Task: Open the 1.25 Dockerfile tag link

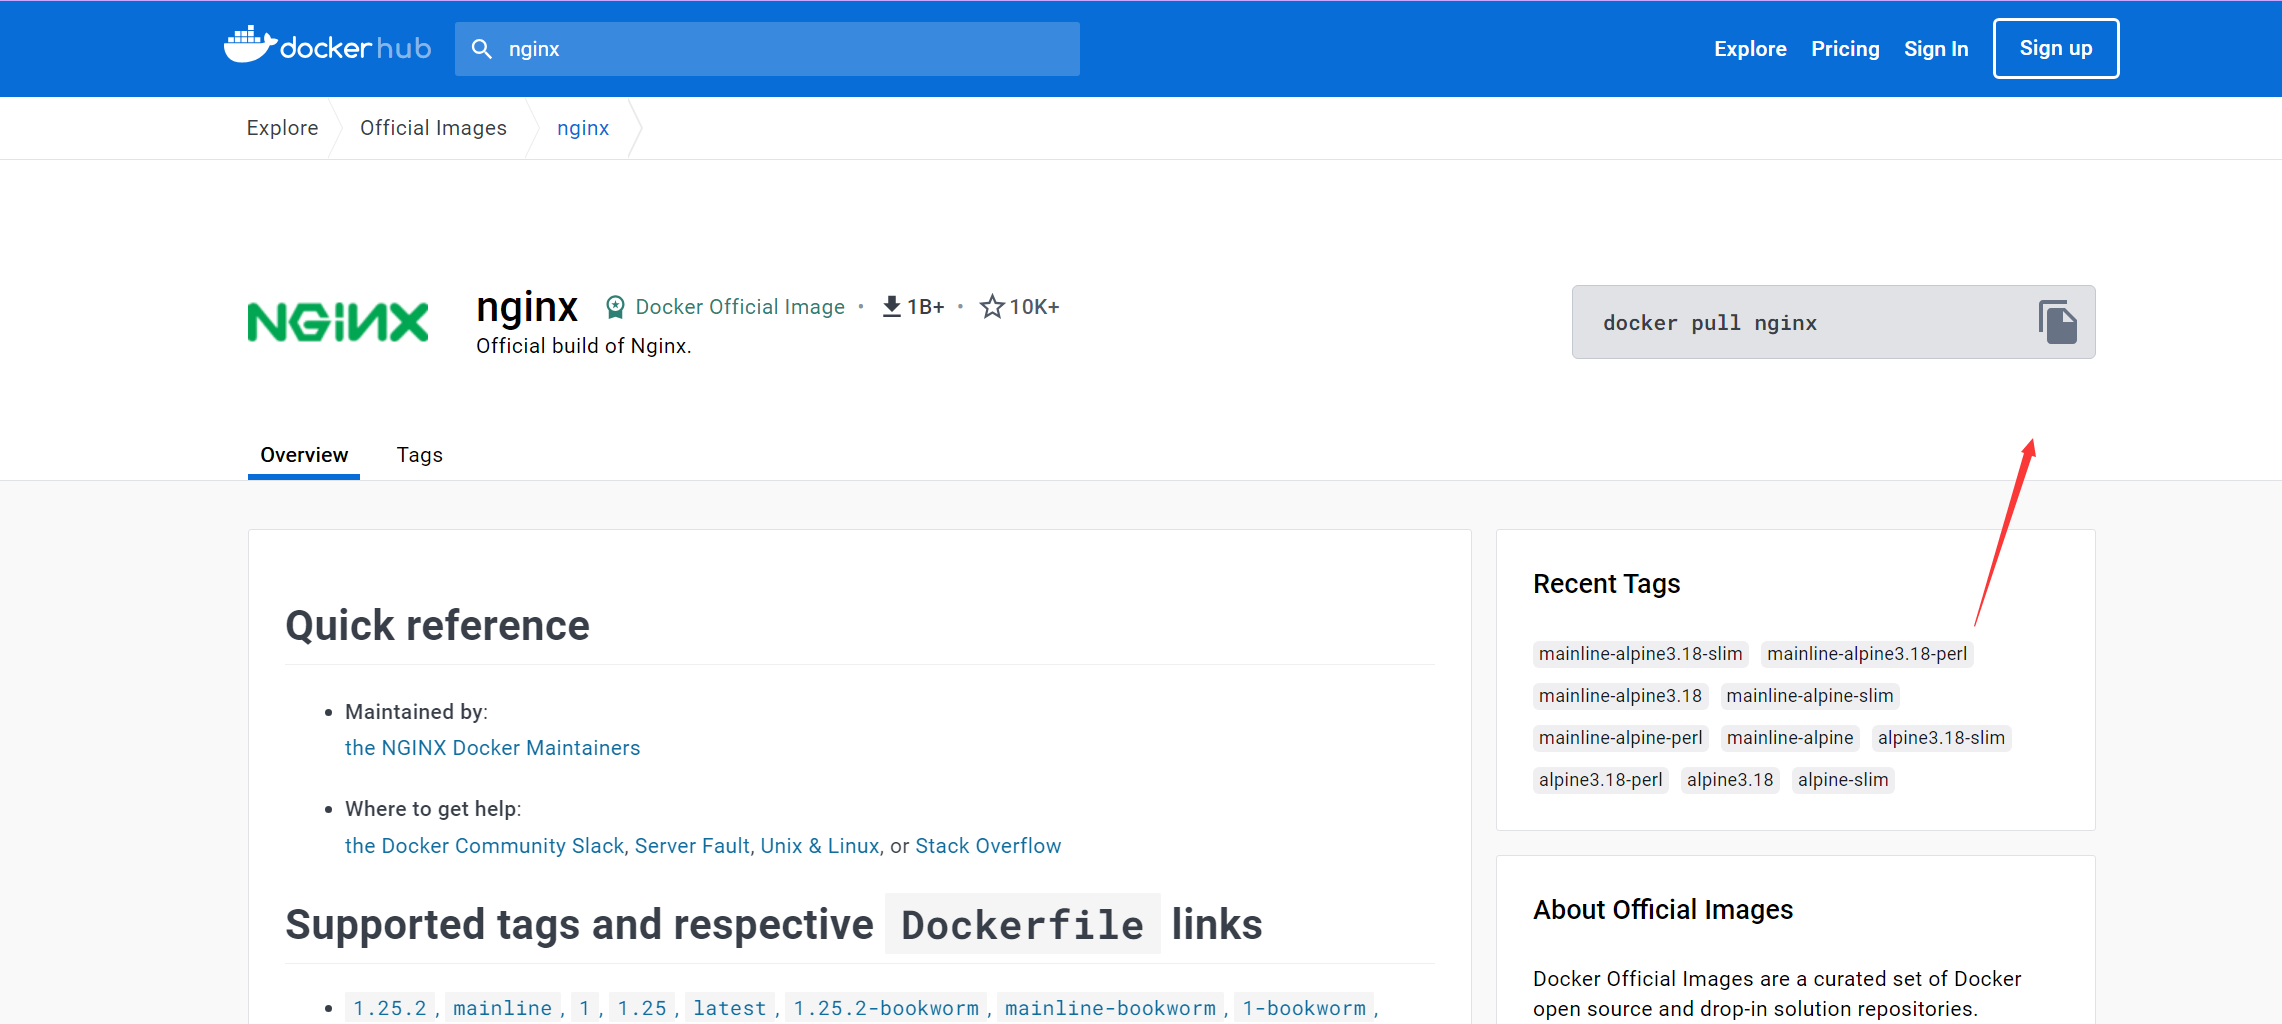Action: [642, 1008]
